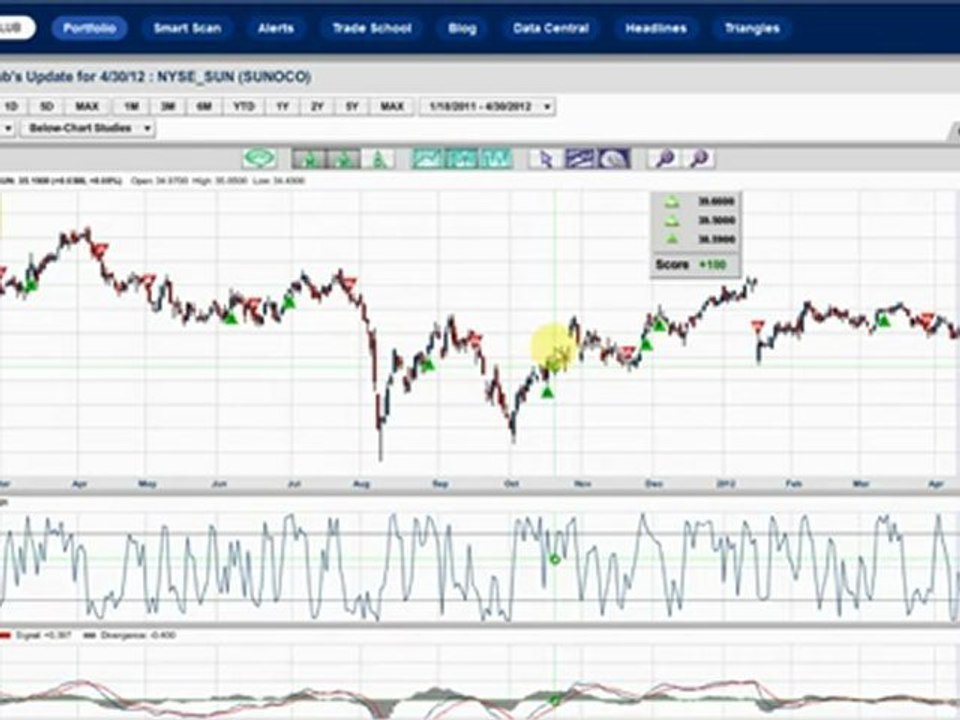Set chart range to 1D
The image size is (960, 720).
[11, 107]
